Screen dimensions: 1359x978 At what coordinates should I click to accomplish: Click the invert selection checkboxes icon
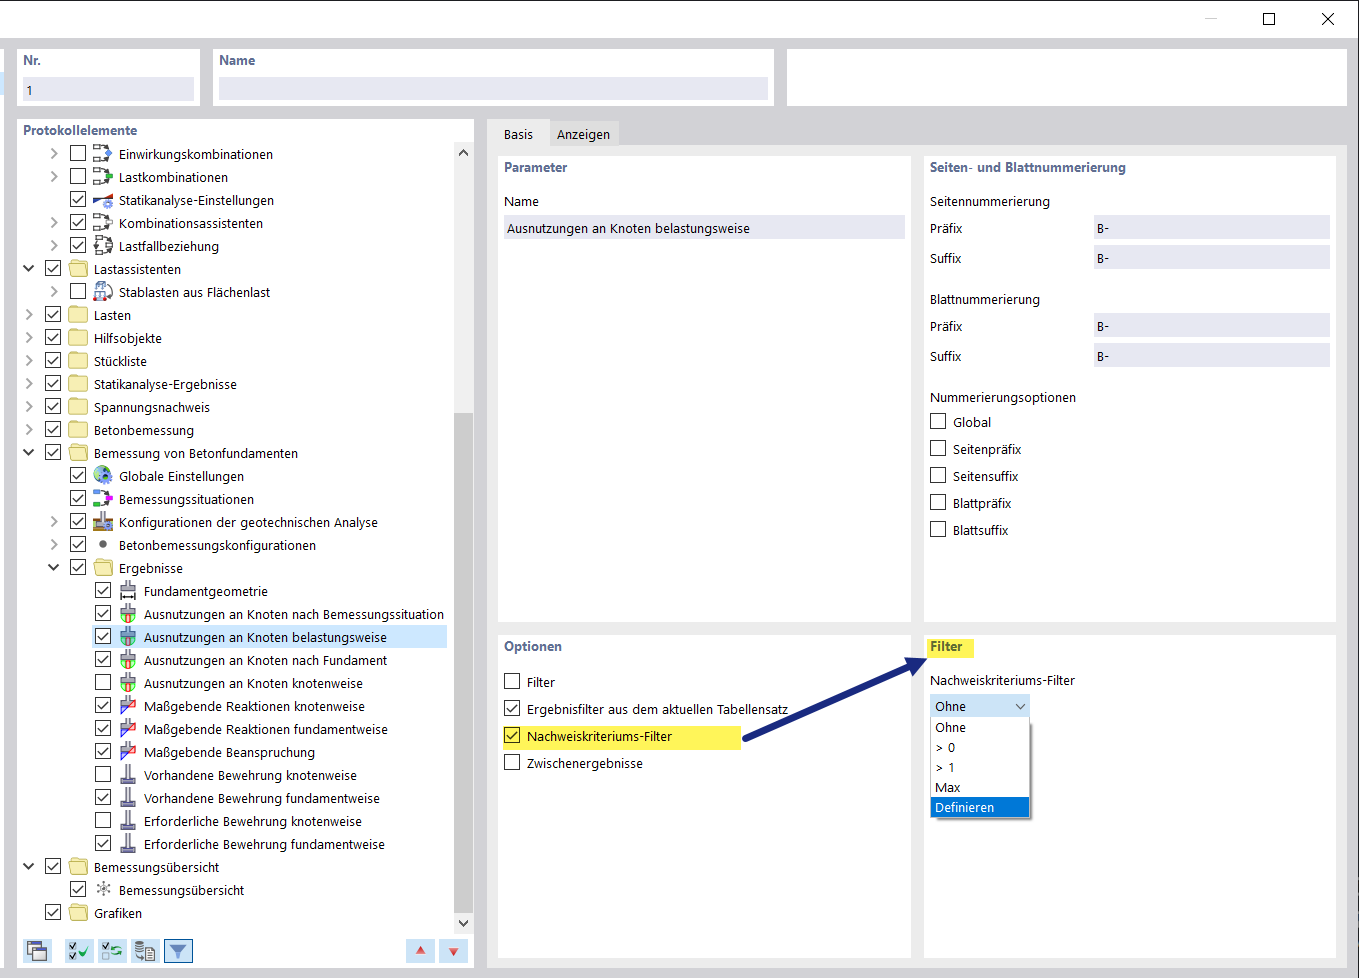pos(112,951)
